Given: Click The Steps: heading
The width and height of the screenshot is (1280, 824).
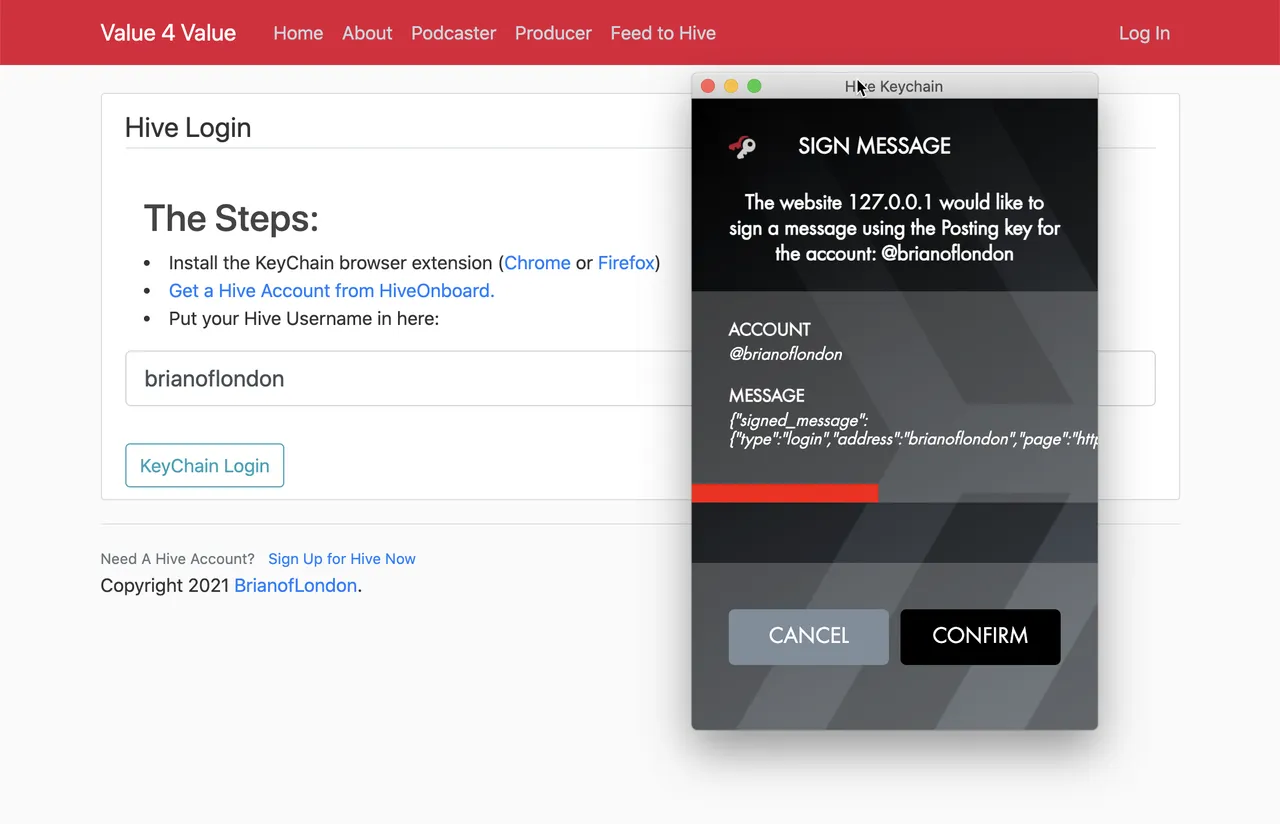Looking at the screenshot, I should (x=231, y=218).
